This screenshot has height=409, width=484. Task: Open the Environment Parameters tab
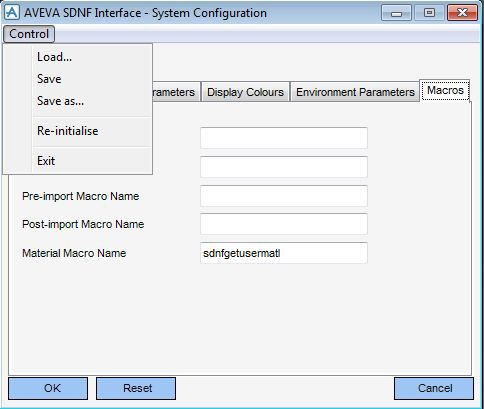tap(355, 92)
